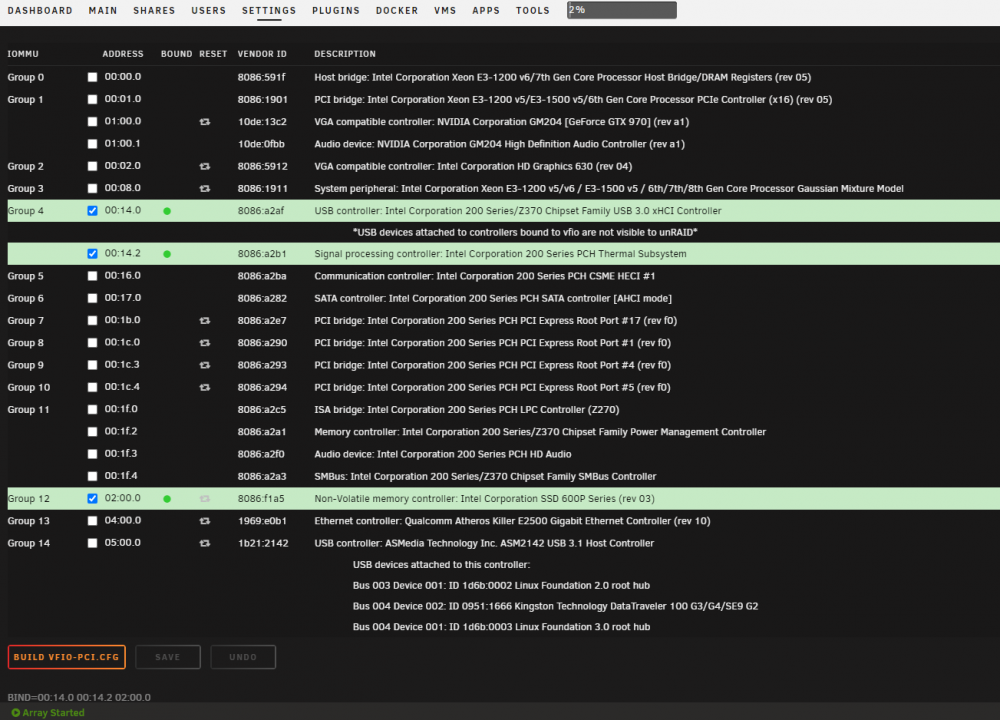Uncheck the Thermal Subsystem 00:14.2 checkbox
1000x720 pixels.
click(92, 254)
